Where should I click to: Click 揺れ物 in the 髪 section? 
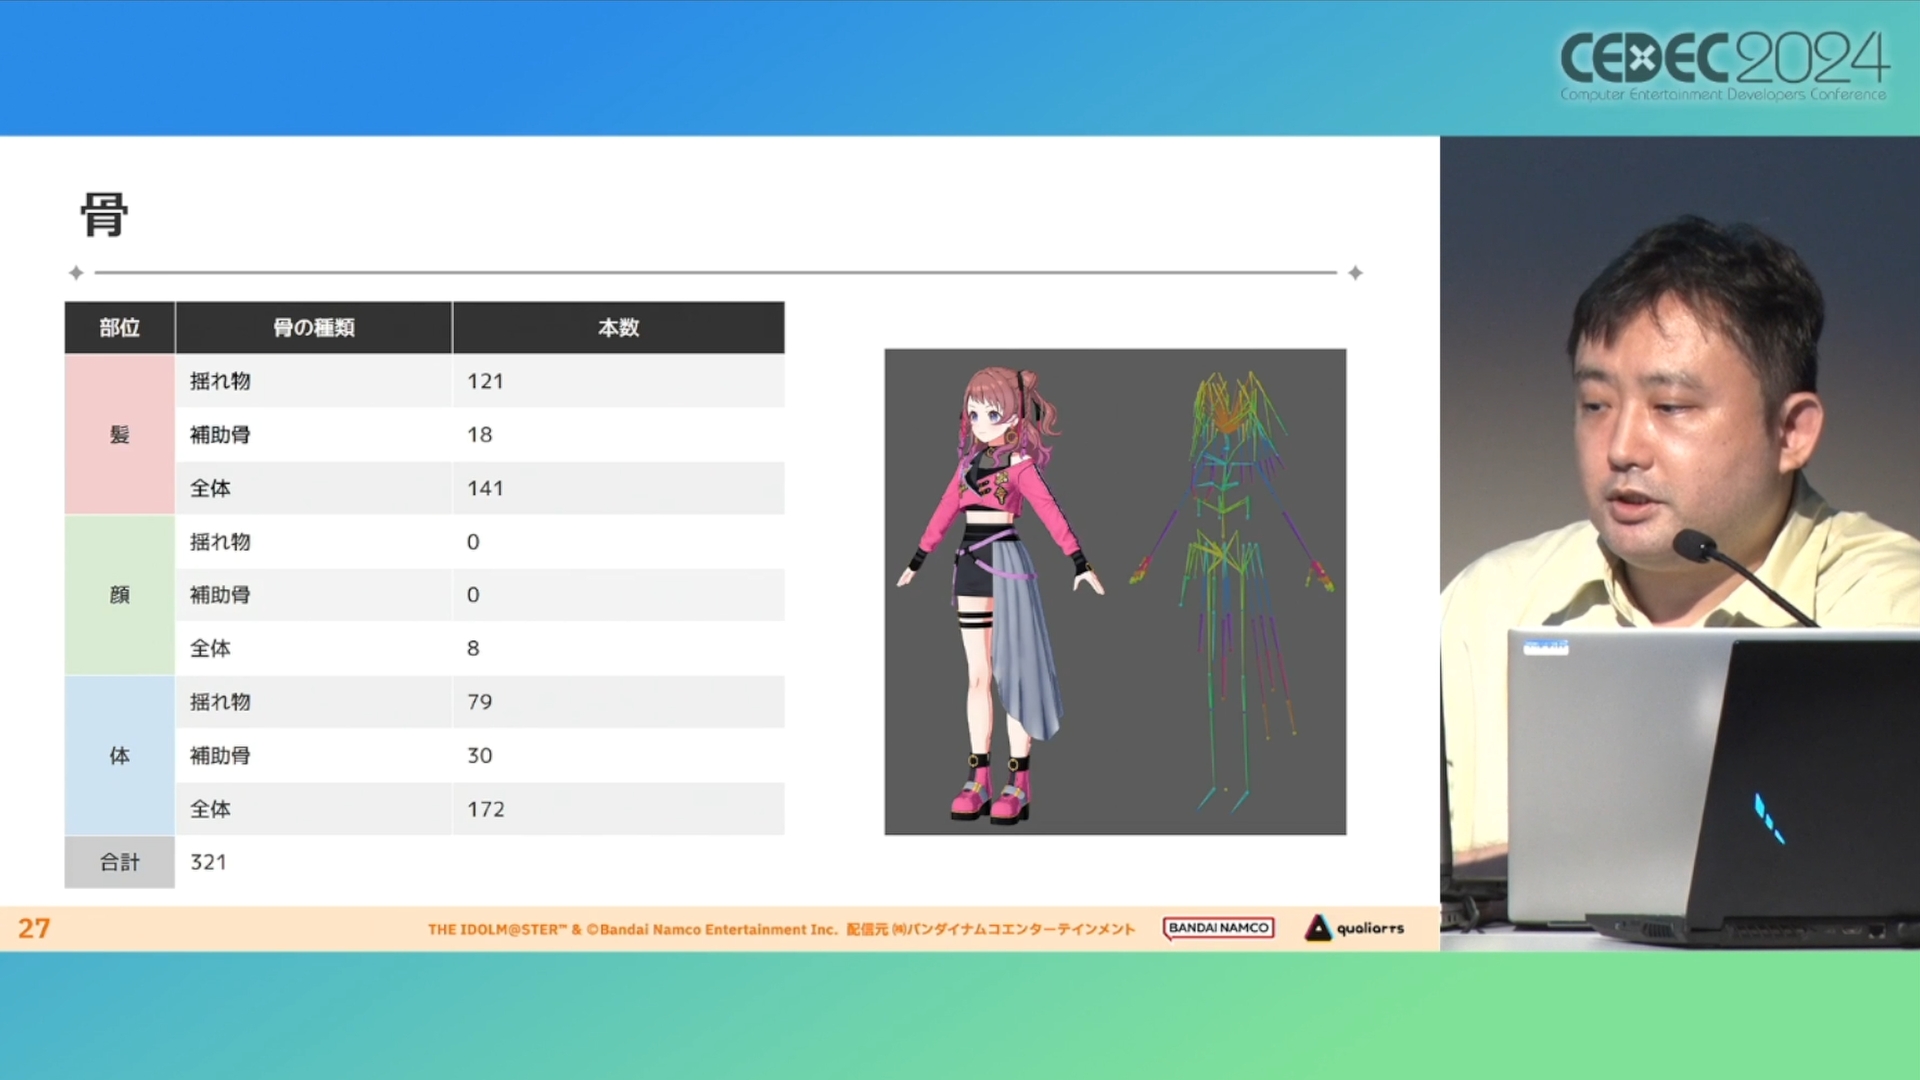pos(220,381)
